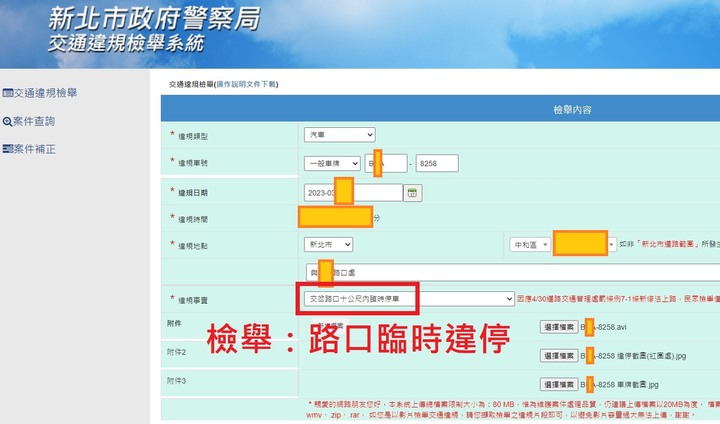This screenshot has height=424, width=720.
Task: Open 案件查詢 in the sidebar
Action: (x=34, y=121)
